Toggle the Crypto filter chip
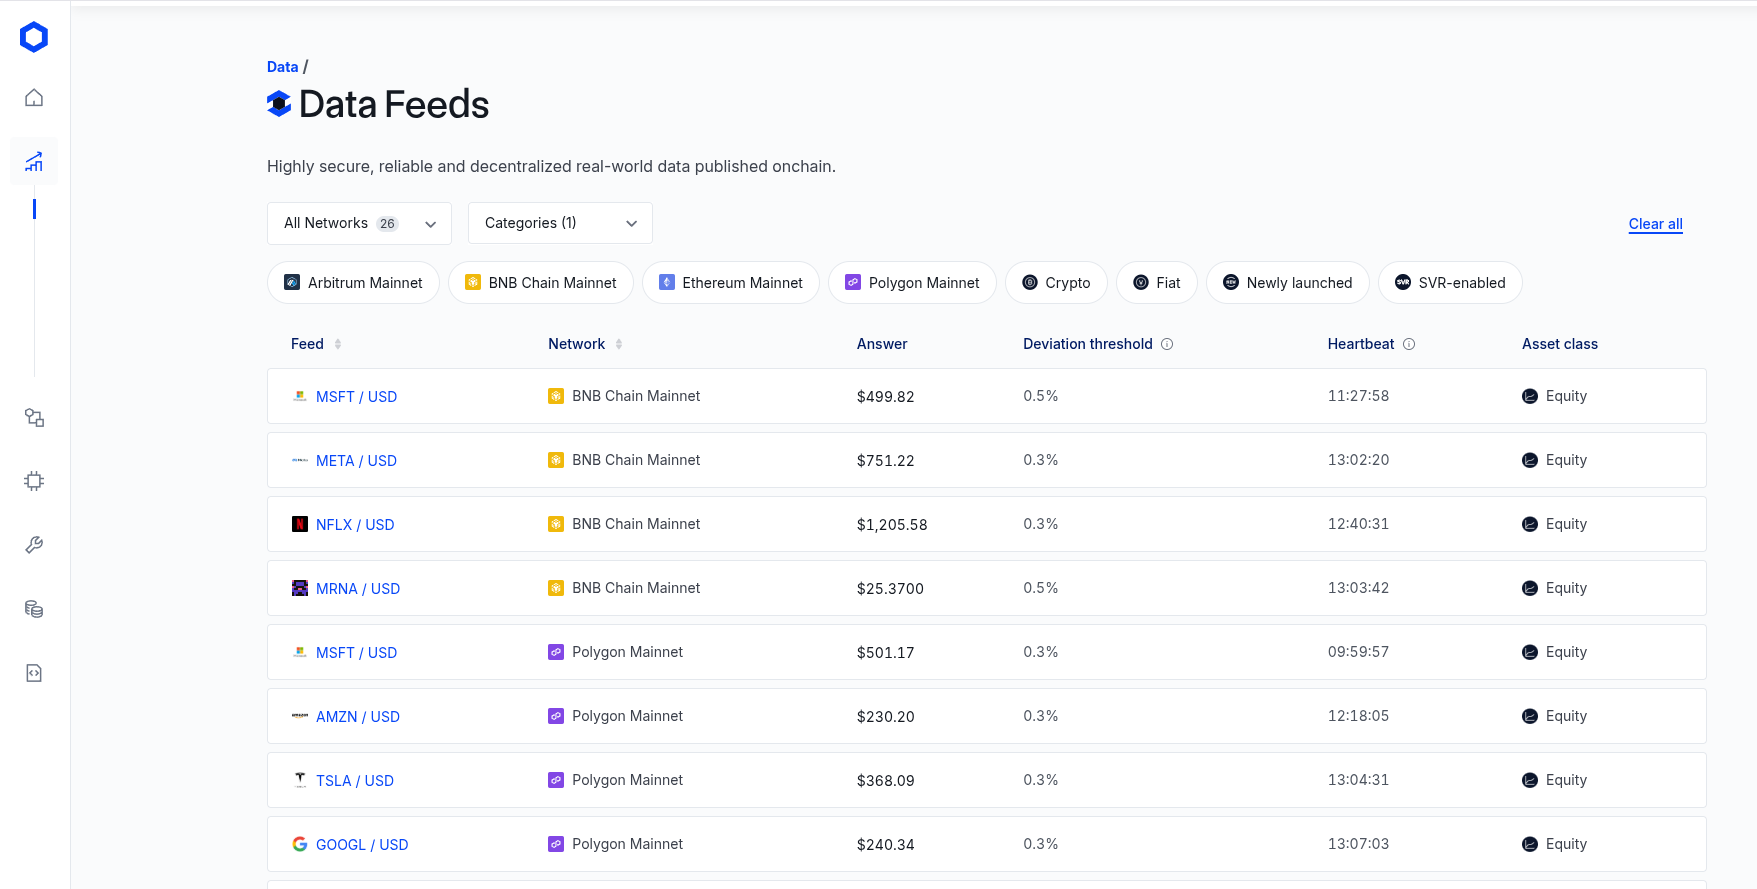 click(x=1056, y=283)
